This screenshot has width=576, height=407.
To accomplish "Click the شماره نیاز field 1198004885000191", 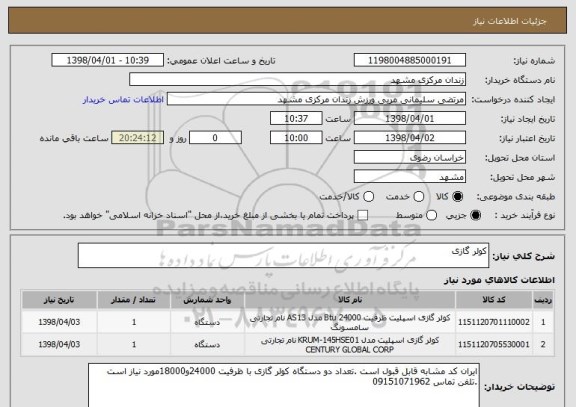I will [x=410, y=60].
